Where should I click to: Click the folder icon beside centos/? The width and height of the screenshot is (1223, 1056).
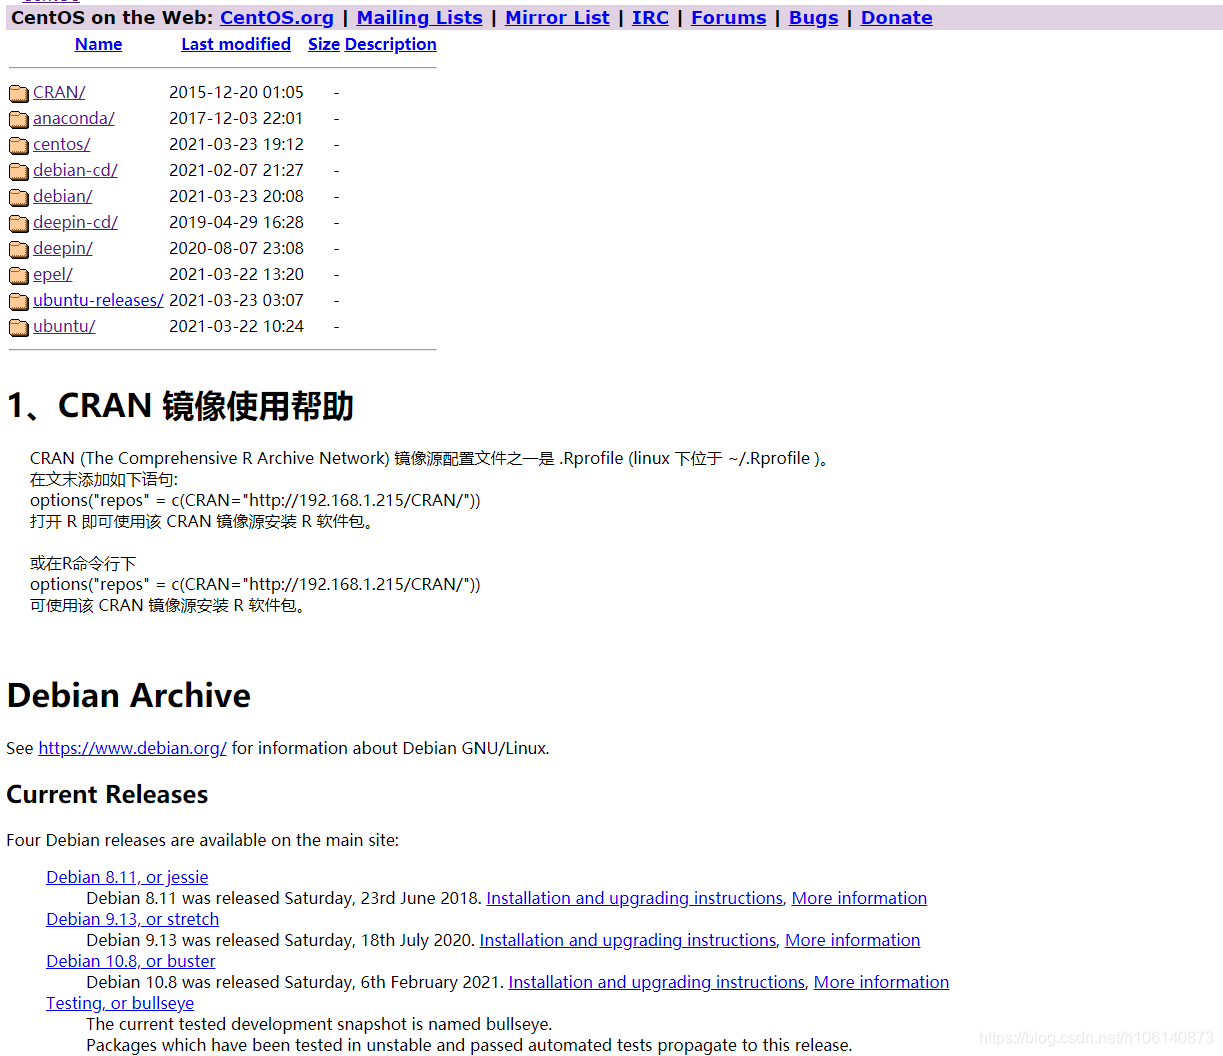pos(19,145)
